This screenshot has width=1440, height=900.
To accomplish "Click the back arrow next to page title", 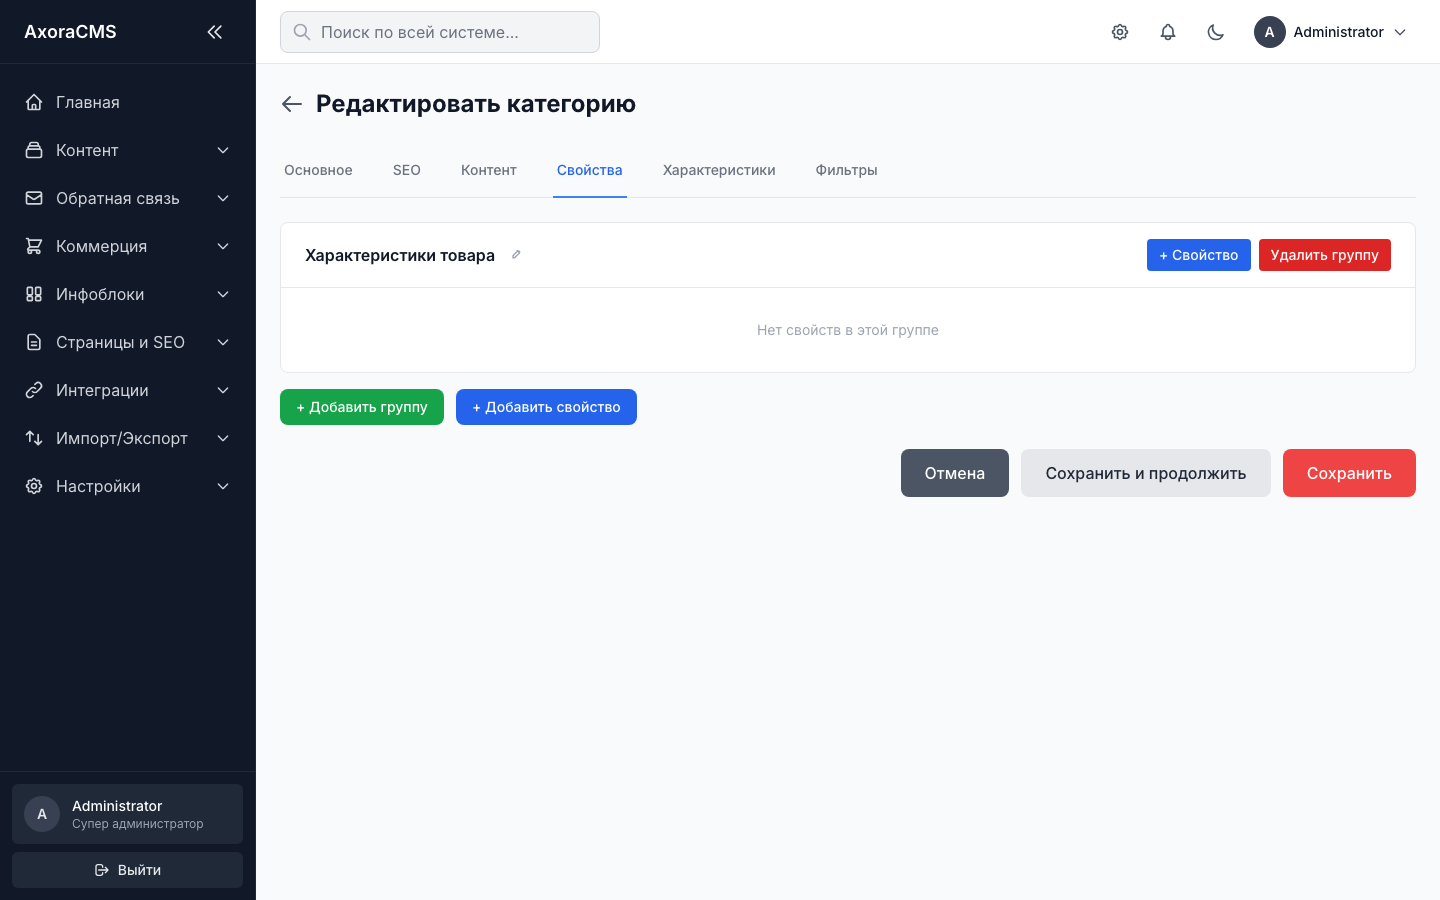I will pyautogui.click(x=292, y=104).
